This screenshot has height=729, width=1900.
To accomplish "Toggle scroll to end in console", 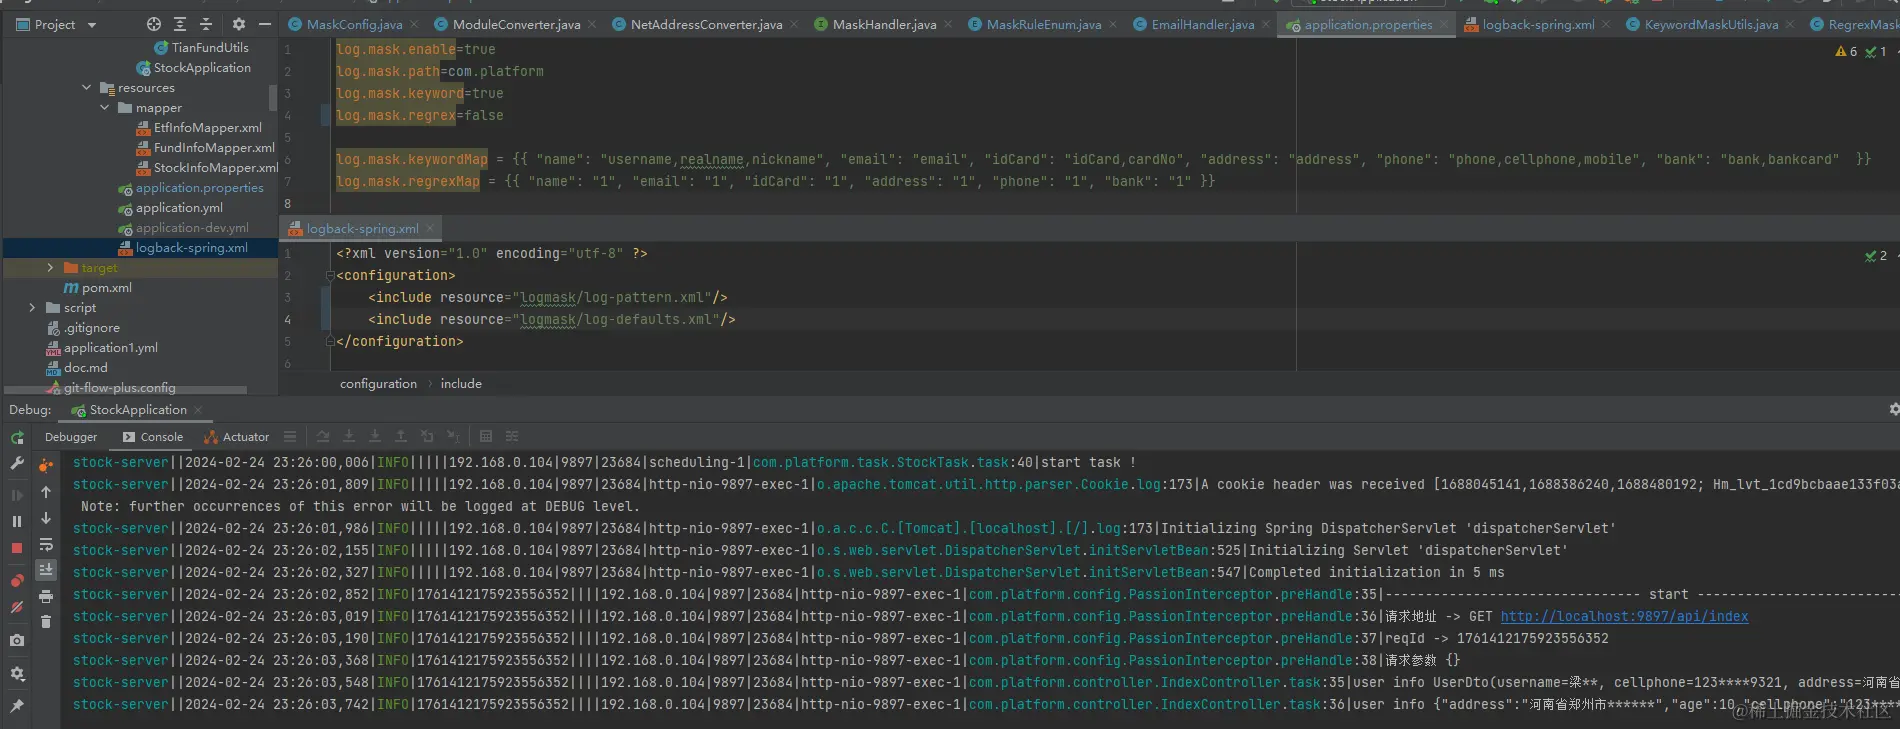I will pyautogui.click(x=46, y=570).
